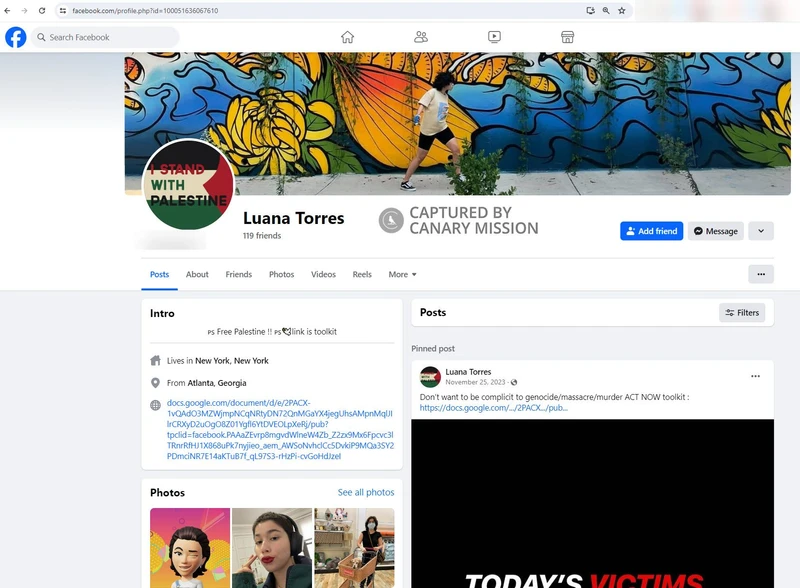Open the profile three-dot menu below Message
800x588 pixels.
pyautogui.click(x=760, y=274)
